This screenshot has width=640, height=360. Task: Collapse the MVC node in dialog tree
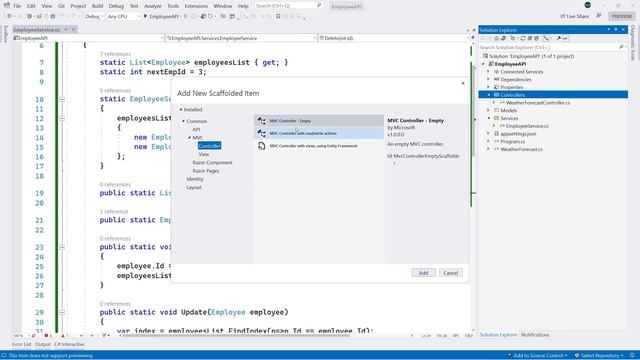[190, 138]
